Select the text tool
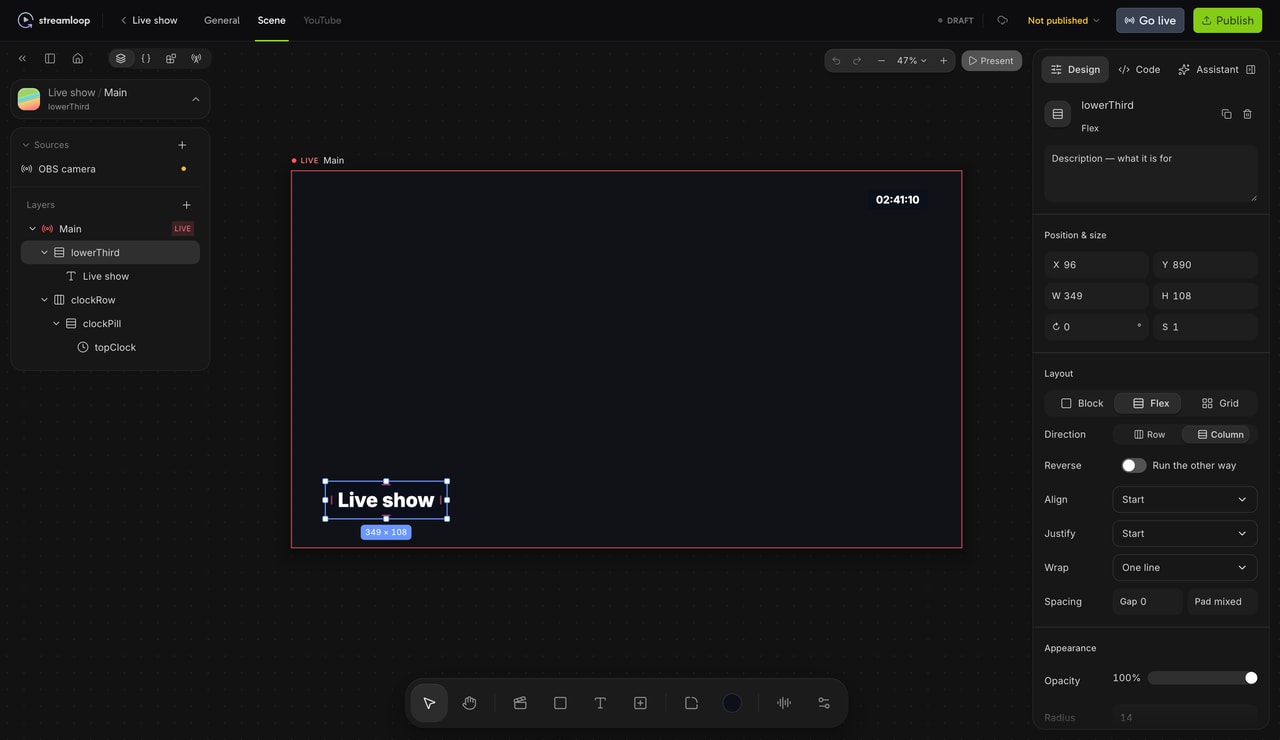 coord(600,703)
